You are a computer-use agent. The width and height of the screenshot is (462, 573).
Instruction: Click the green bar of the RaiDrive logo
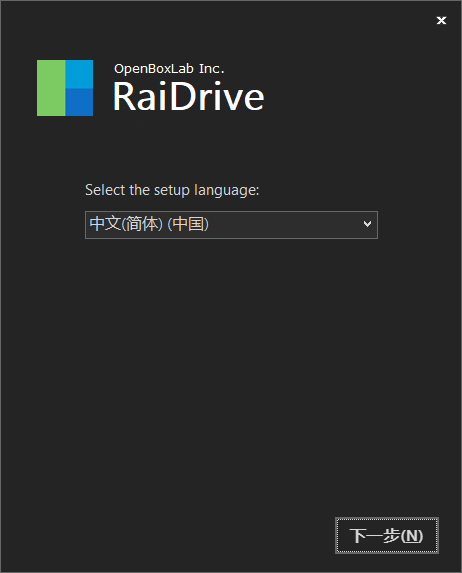[x=51, y=88]
